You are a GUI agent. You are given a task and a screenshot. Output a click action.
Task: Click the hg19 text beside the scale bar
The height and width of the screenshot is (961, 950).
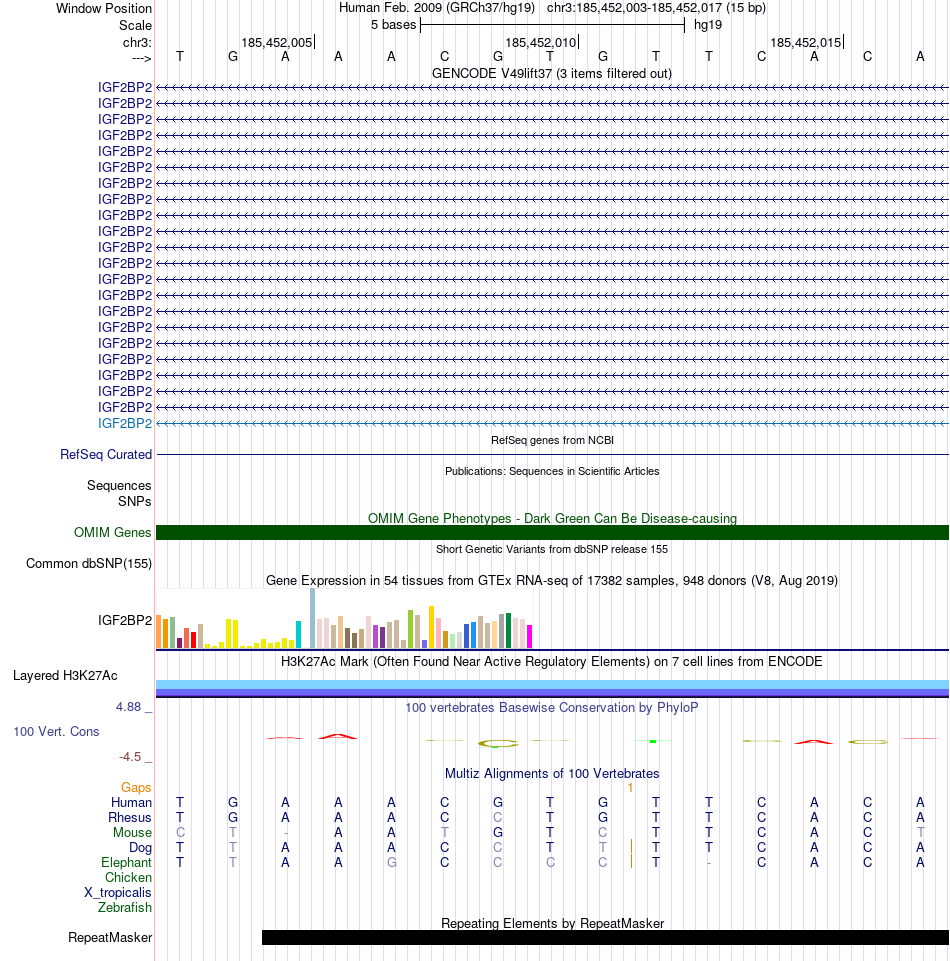tap(708, 25)
